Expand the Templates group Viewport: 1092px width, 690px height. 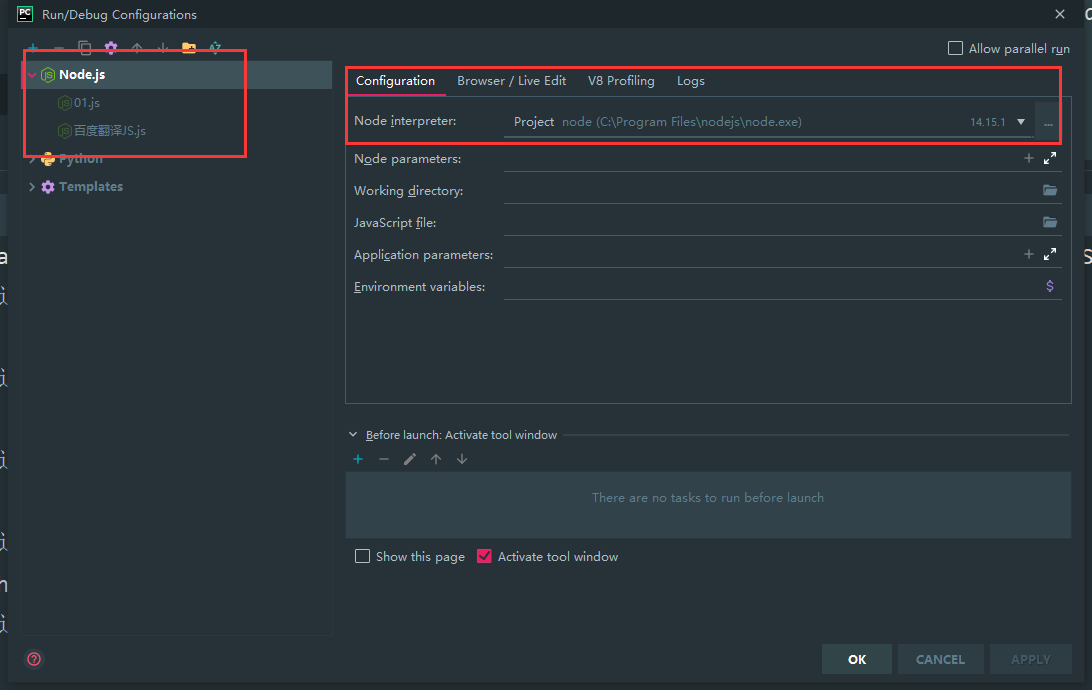(x=32, y=187)
